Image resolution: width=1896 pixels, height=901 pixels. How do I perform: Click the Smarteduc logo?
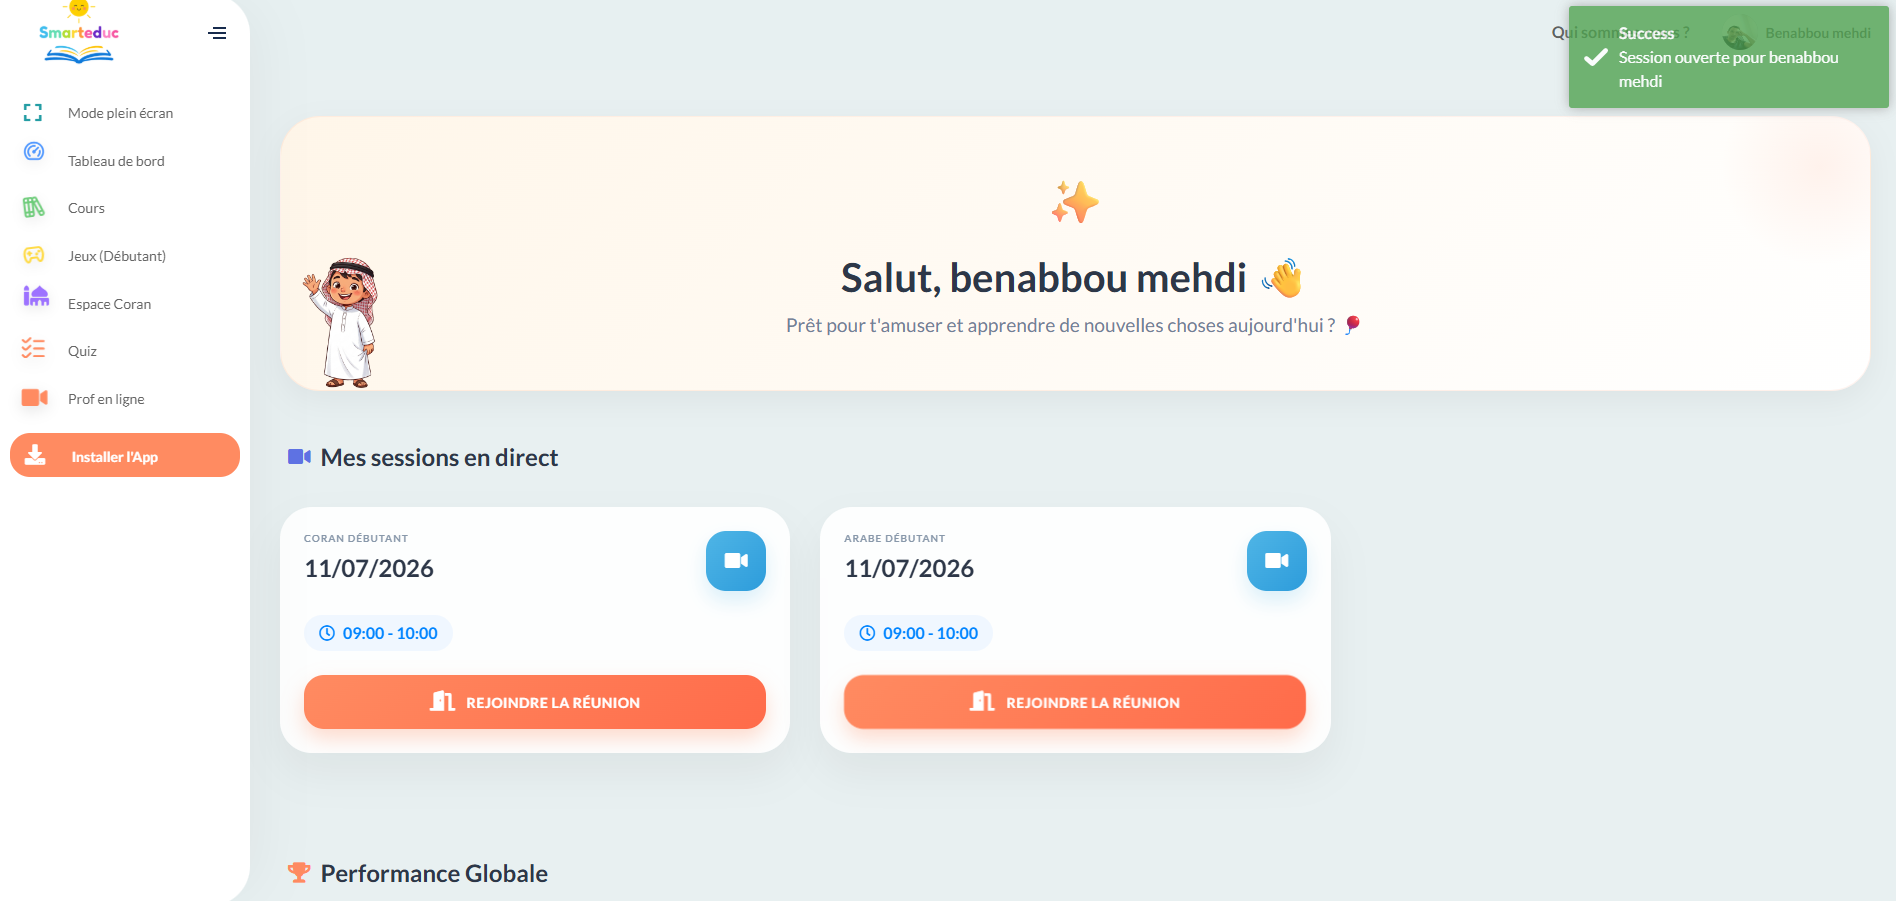(79, 33)
